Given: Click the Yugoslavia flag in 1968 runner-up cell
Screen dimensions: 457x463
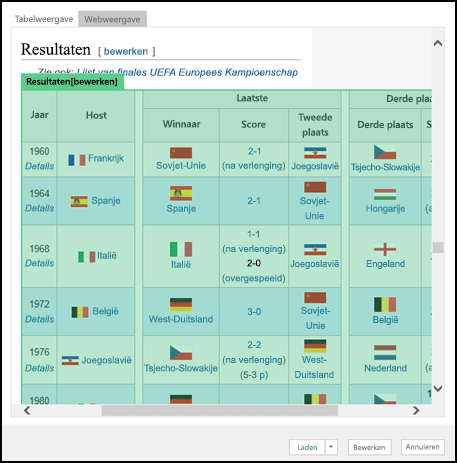Looking at the screenshot, I should coord(315,249).
